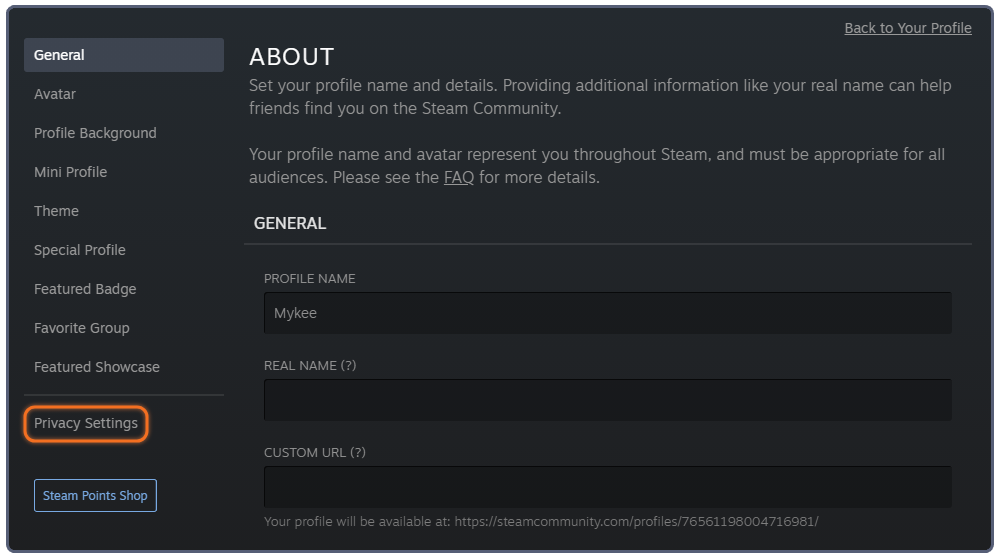Image resolution: width=1001 pixels, height=559 pixels.
Task: Click the Custom URL (?) help label
Action: 315,452
